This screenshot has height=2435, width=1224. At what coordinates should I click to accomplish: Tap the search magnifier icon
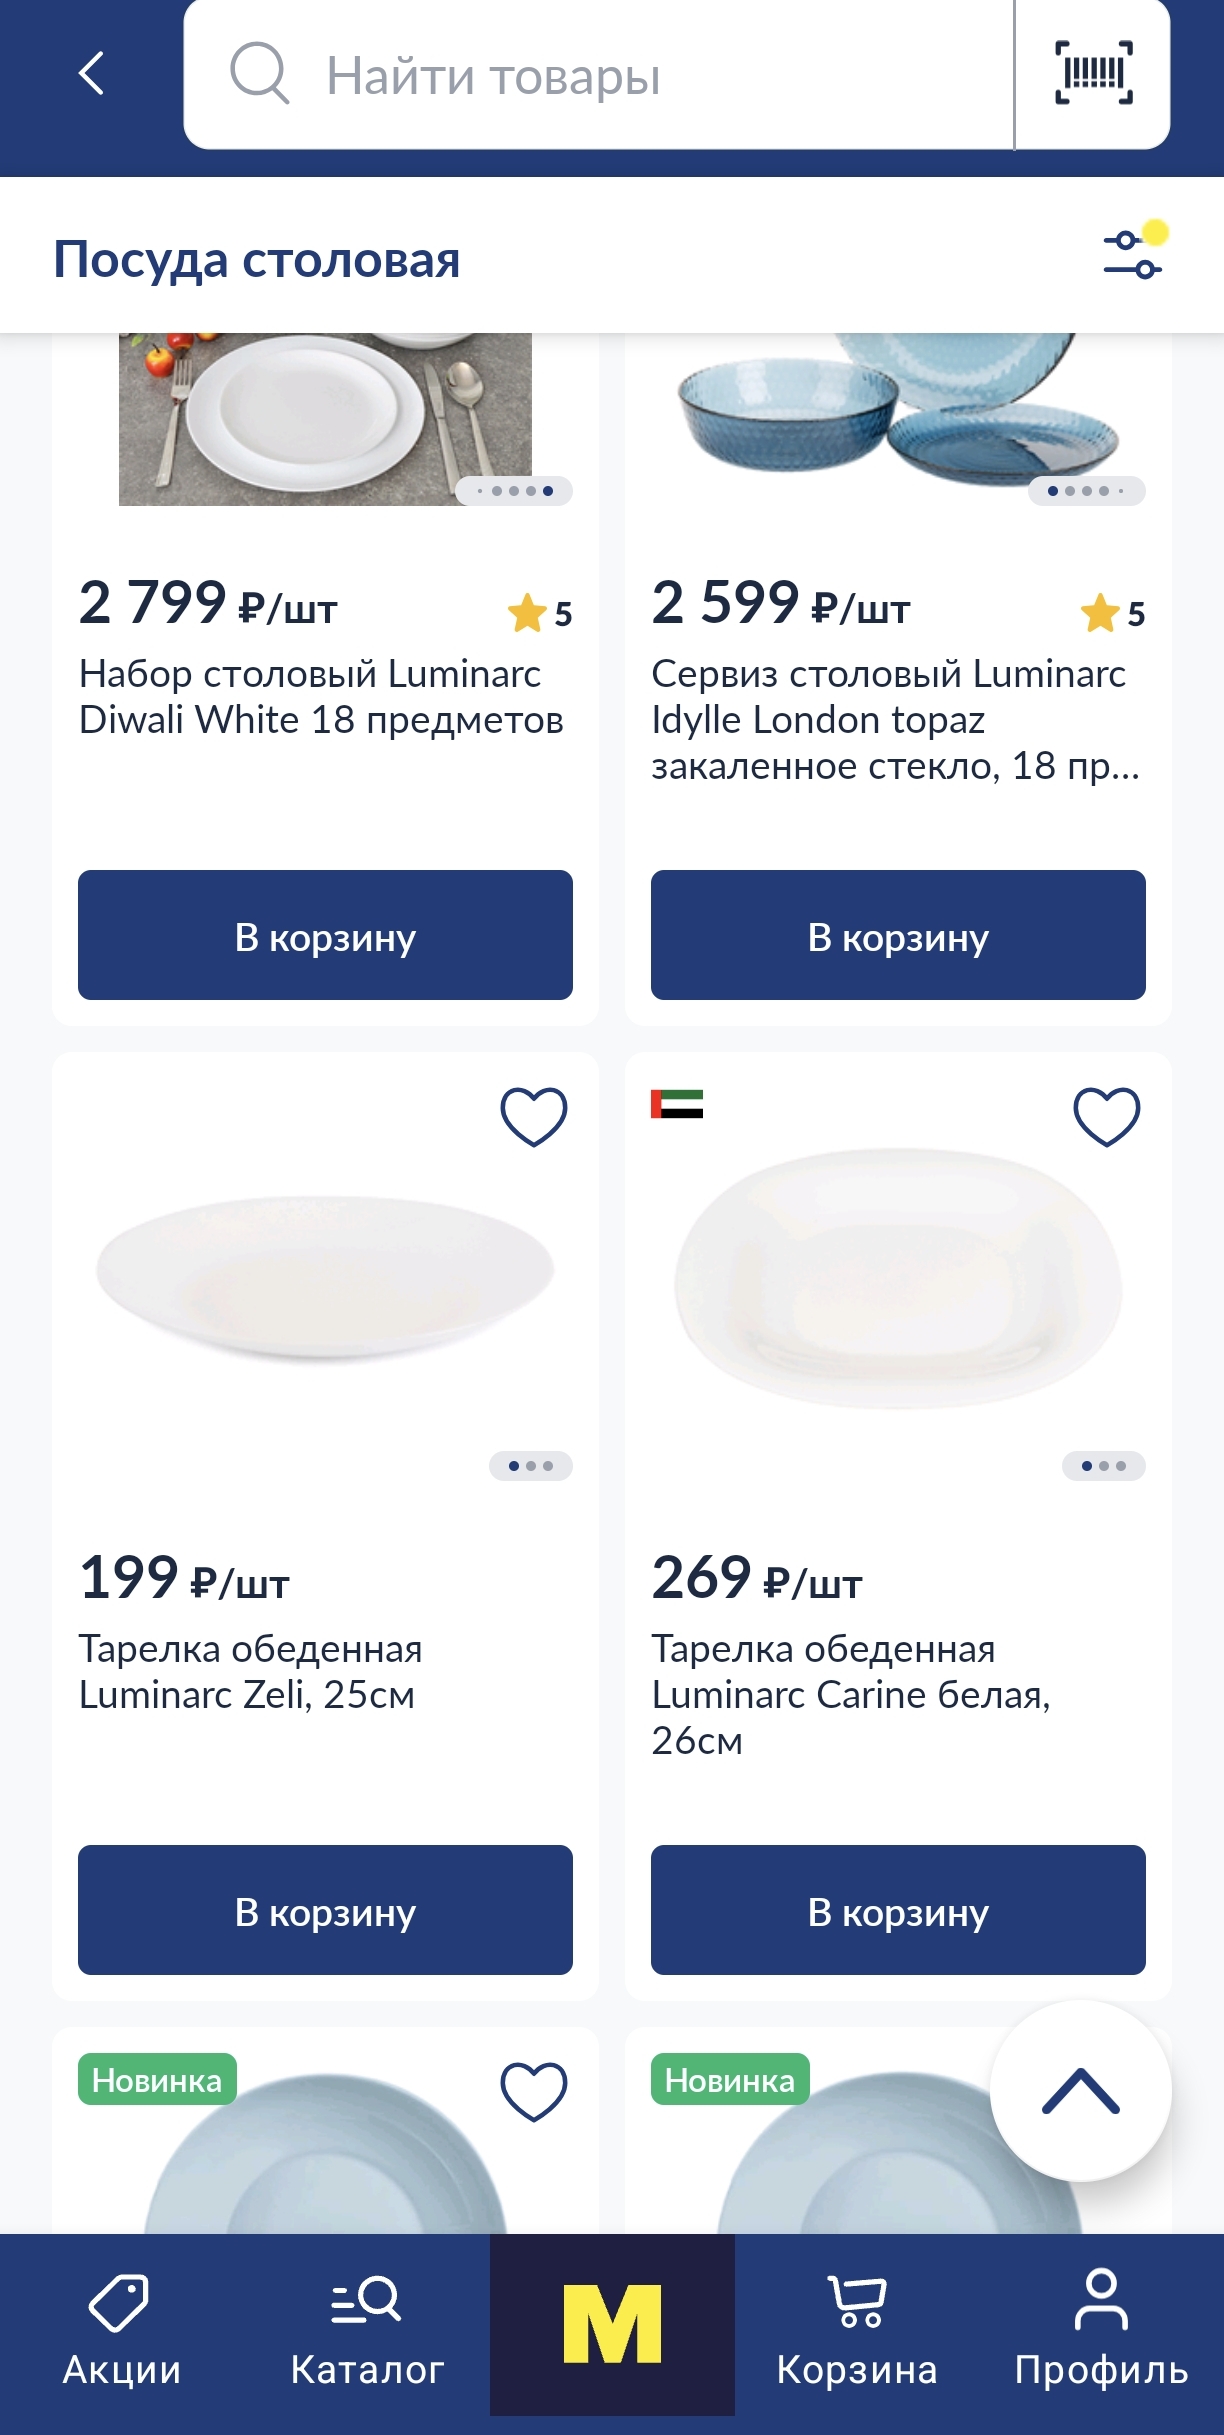(x=259, y=74)
